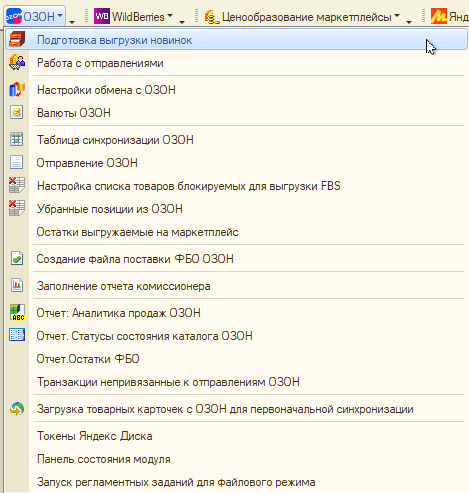This screenshot has height=493, width=469.
Task: Select Остатки выгружаемые на маркетплейс
Action: coord(137,232)
